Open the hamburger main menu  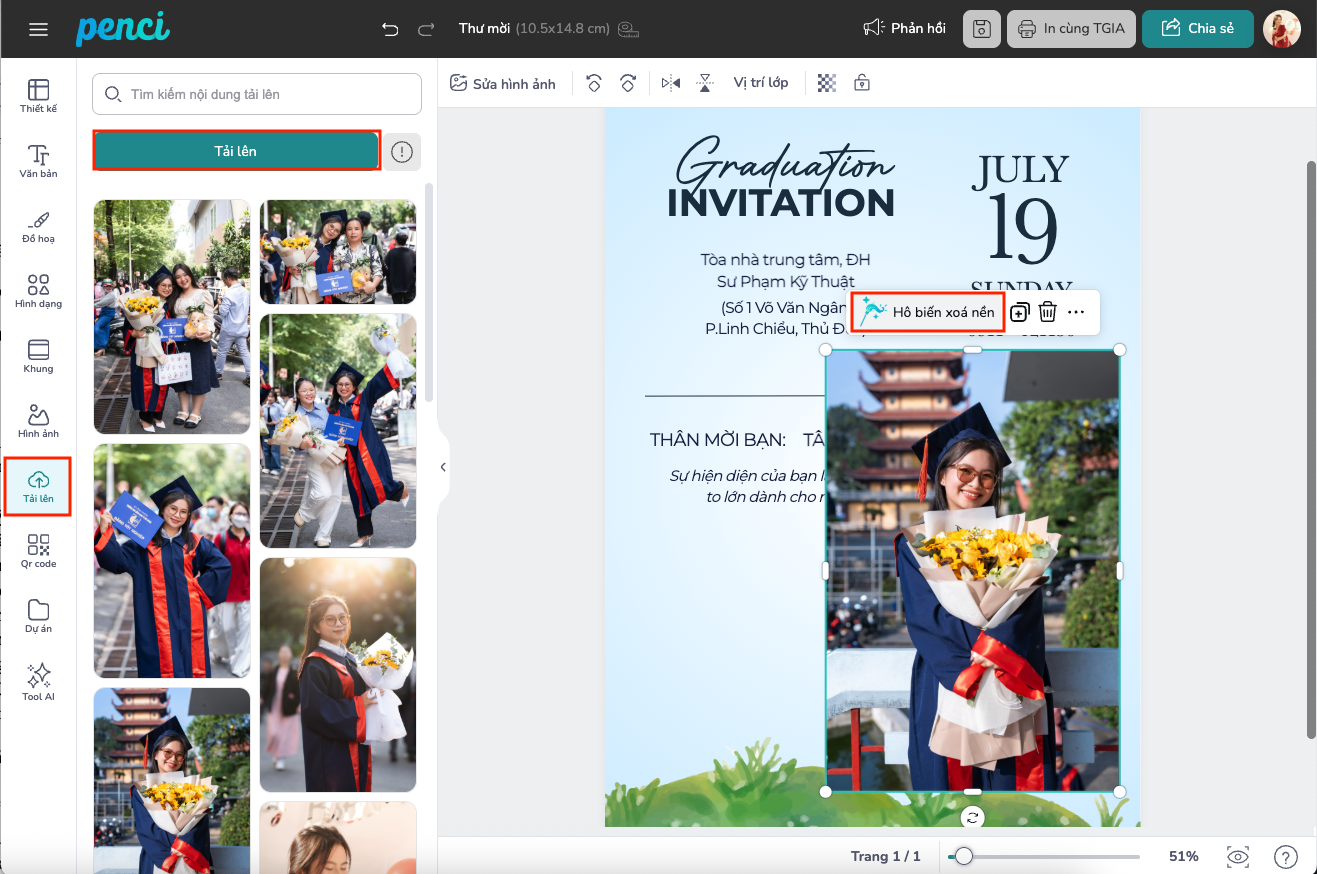click(38, 29)
